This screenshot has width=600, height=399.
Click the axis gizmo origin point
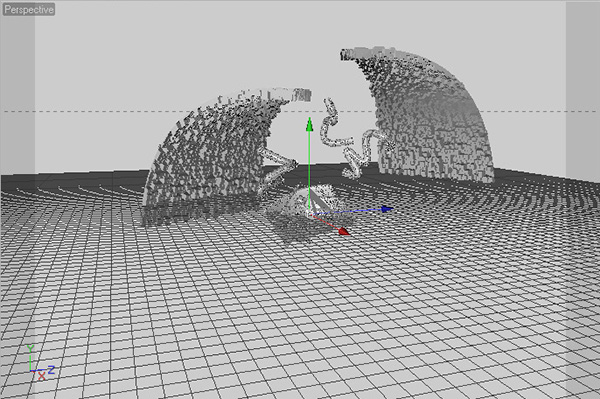310,213
